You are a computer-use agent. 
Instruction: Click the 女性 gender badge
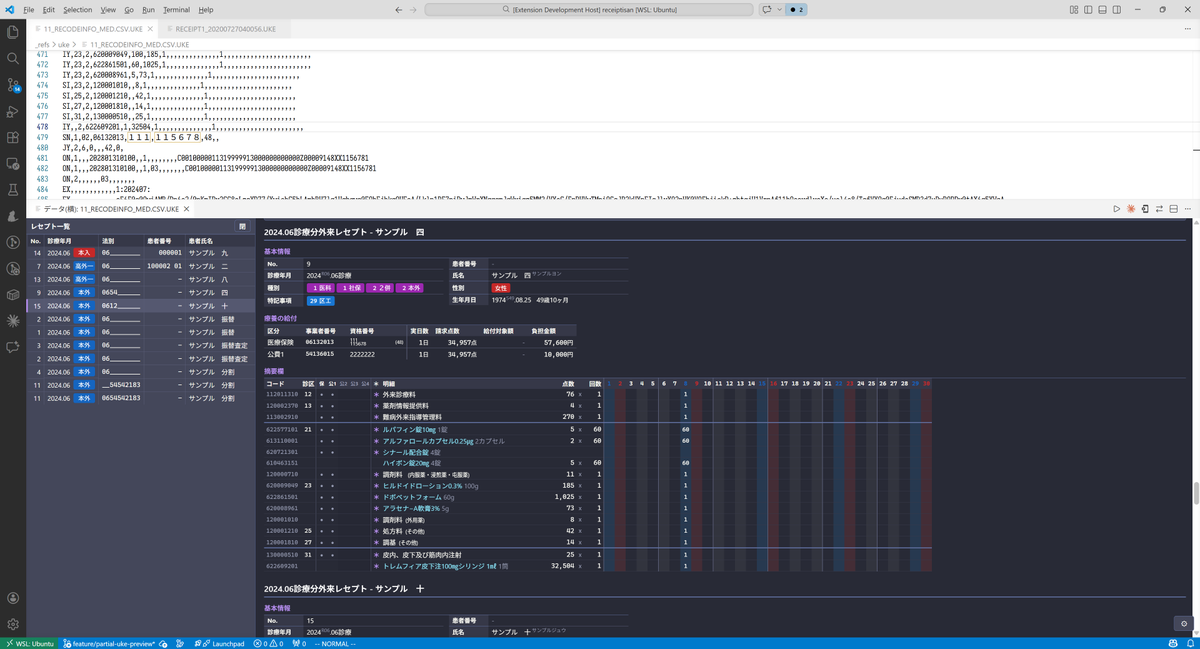(499, 288)
